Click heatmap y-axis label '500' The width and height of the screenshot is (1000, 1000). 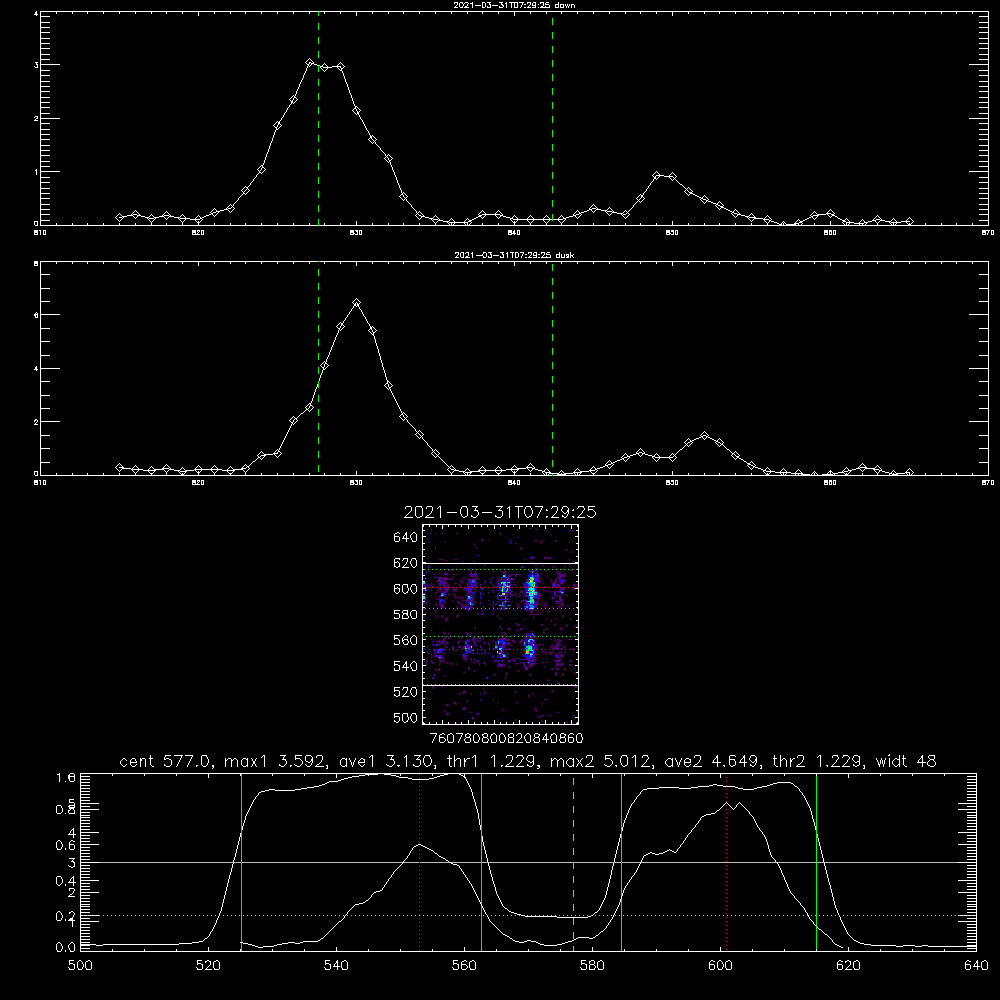(406, 717)
